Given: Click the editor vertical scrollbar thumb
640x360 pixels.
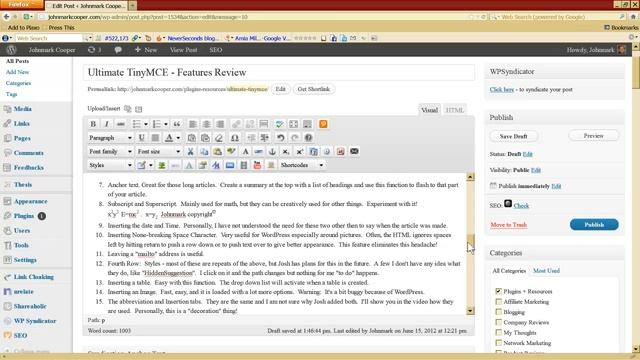Looking at the screenshot, I should point(470,241).
